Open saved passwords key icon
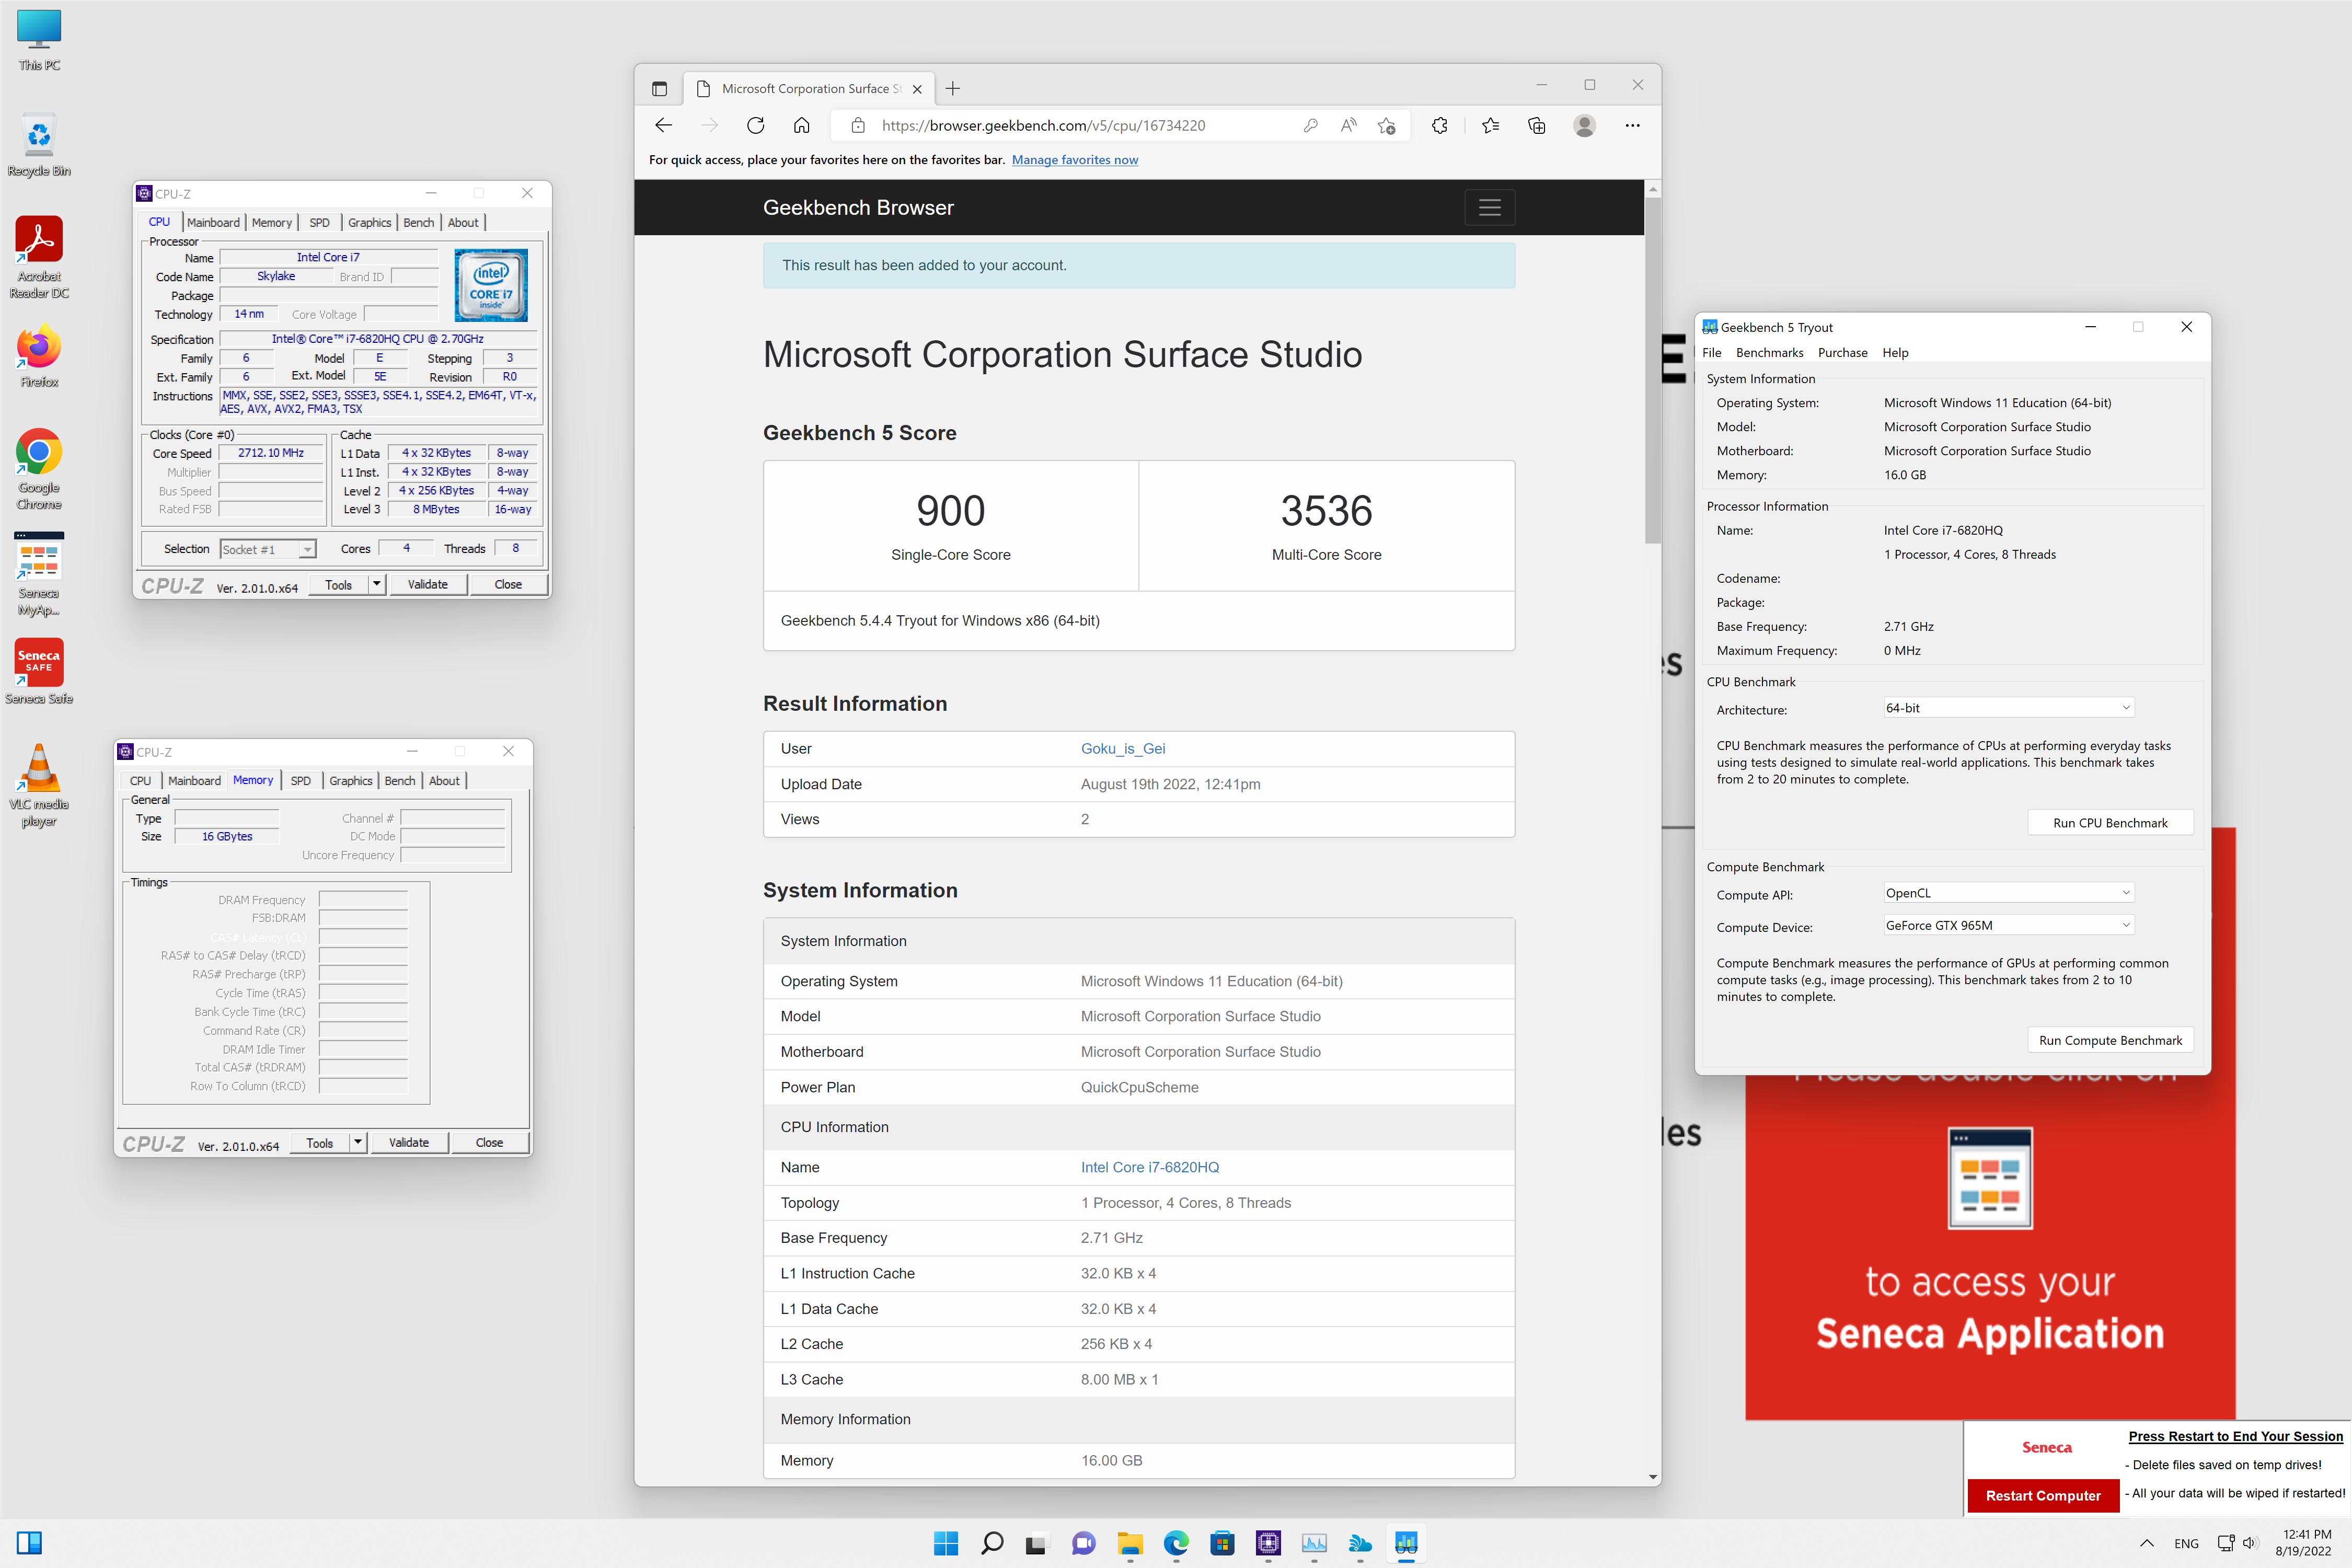Image resolution: width=2352 pixels, height=1568 pixels. tap(1310, 125)
